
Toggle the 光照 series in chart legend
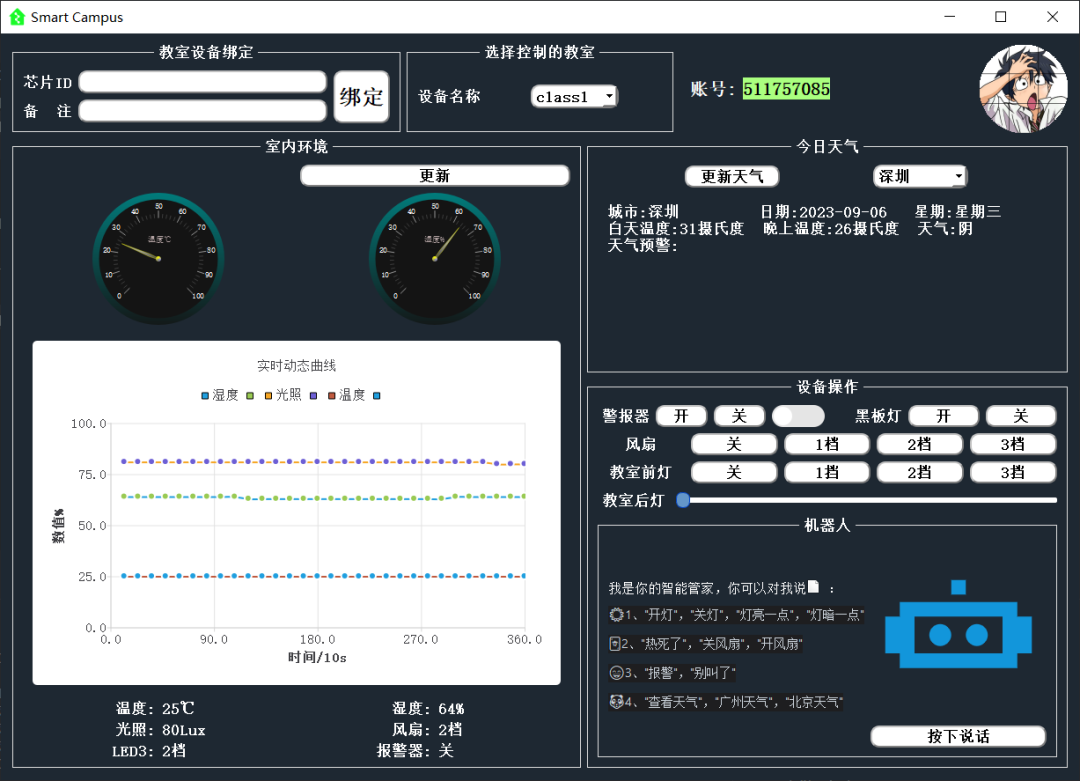285,395
